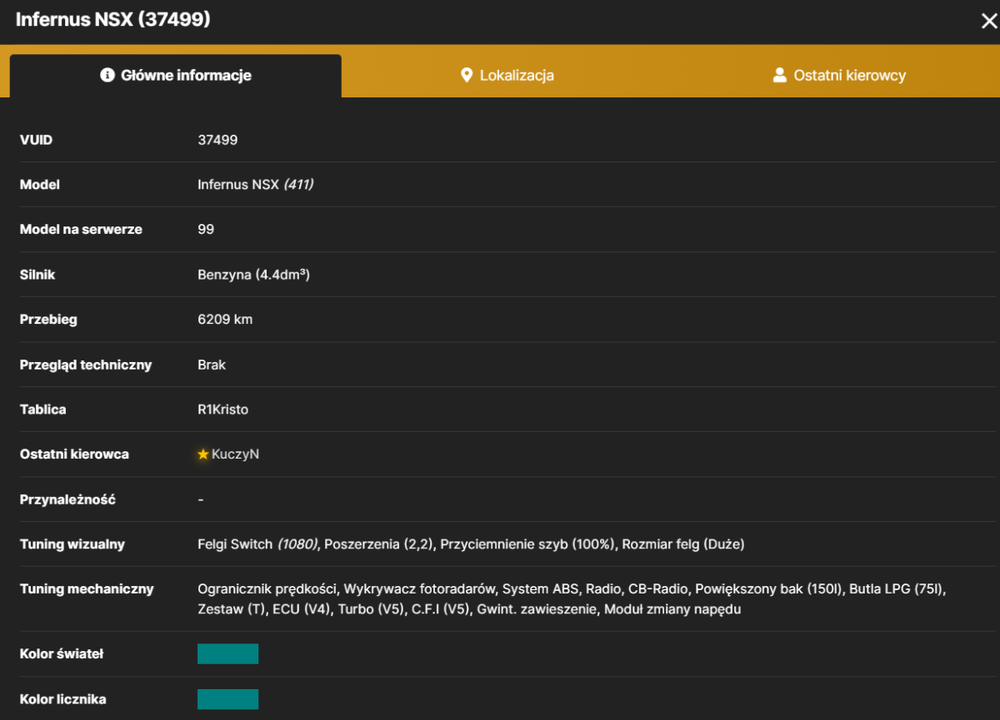The width and height of the screenshot is (1000, 720).
Task: Select mileage value 6209 km
Action: [x=225, y=320]
